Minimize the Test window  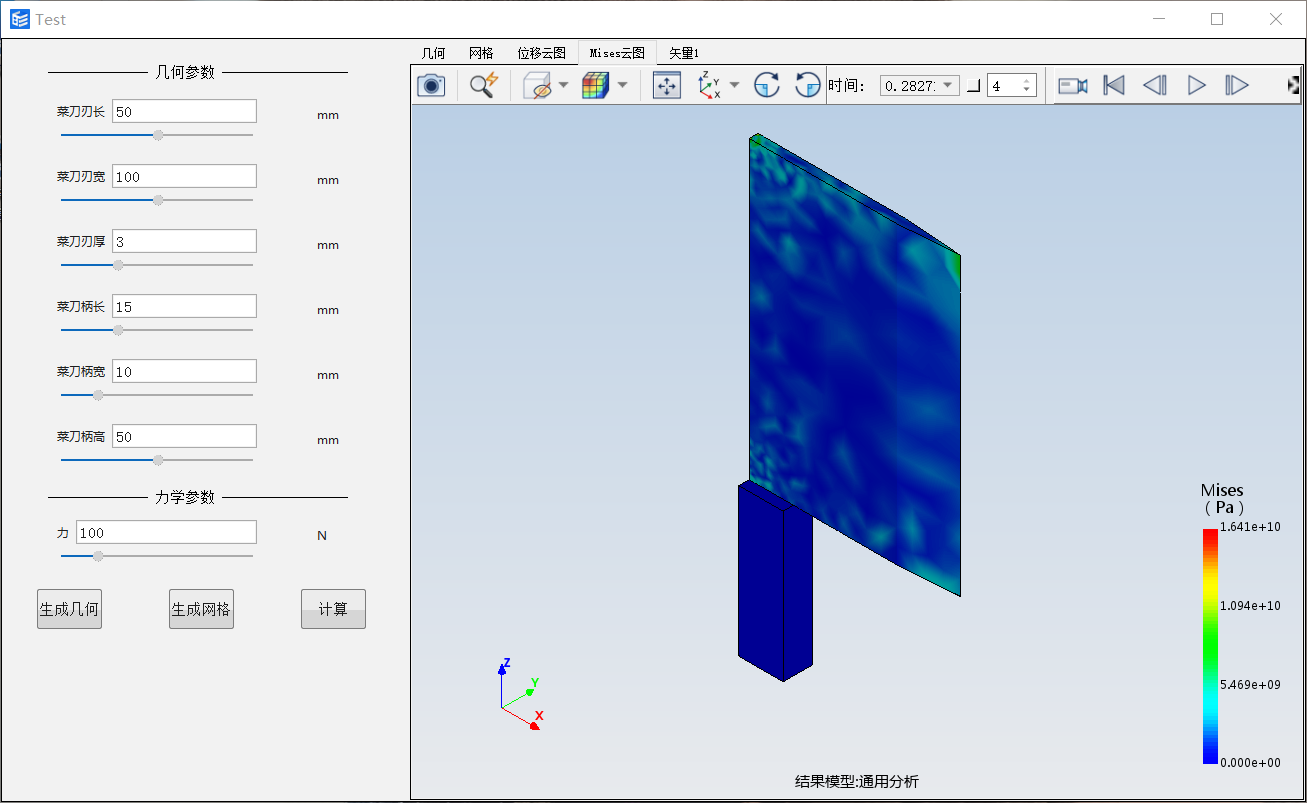point(1159,19)
